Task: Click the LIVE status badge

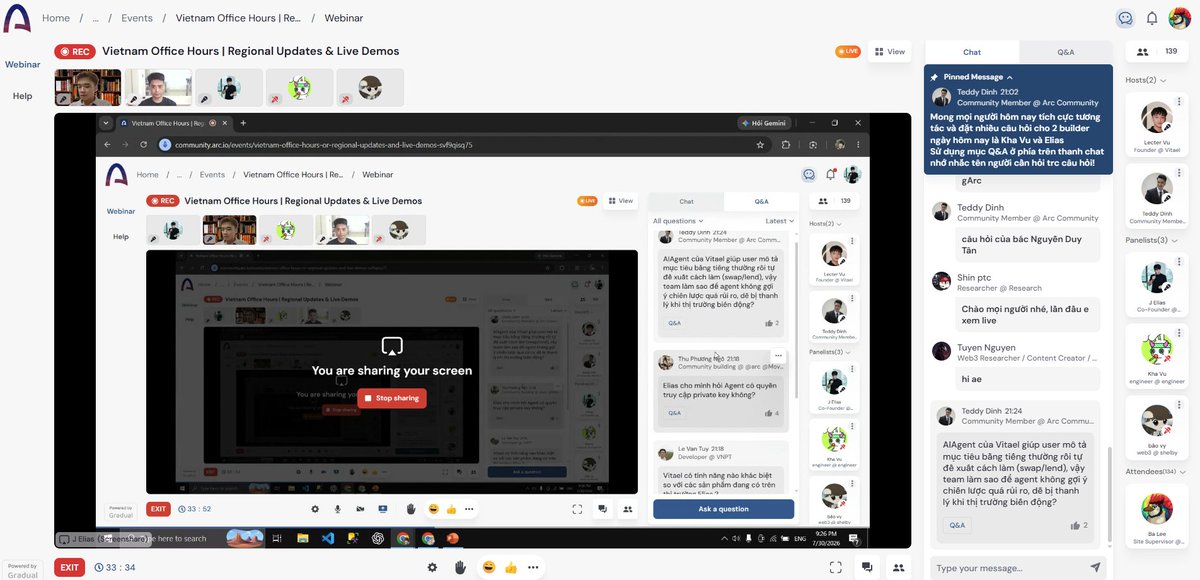Action: point(847,52)
